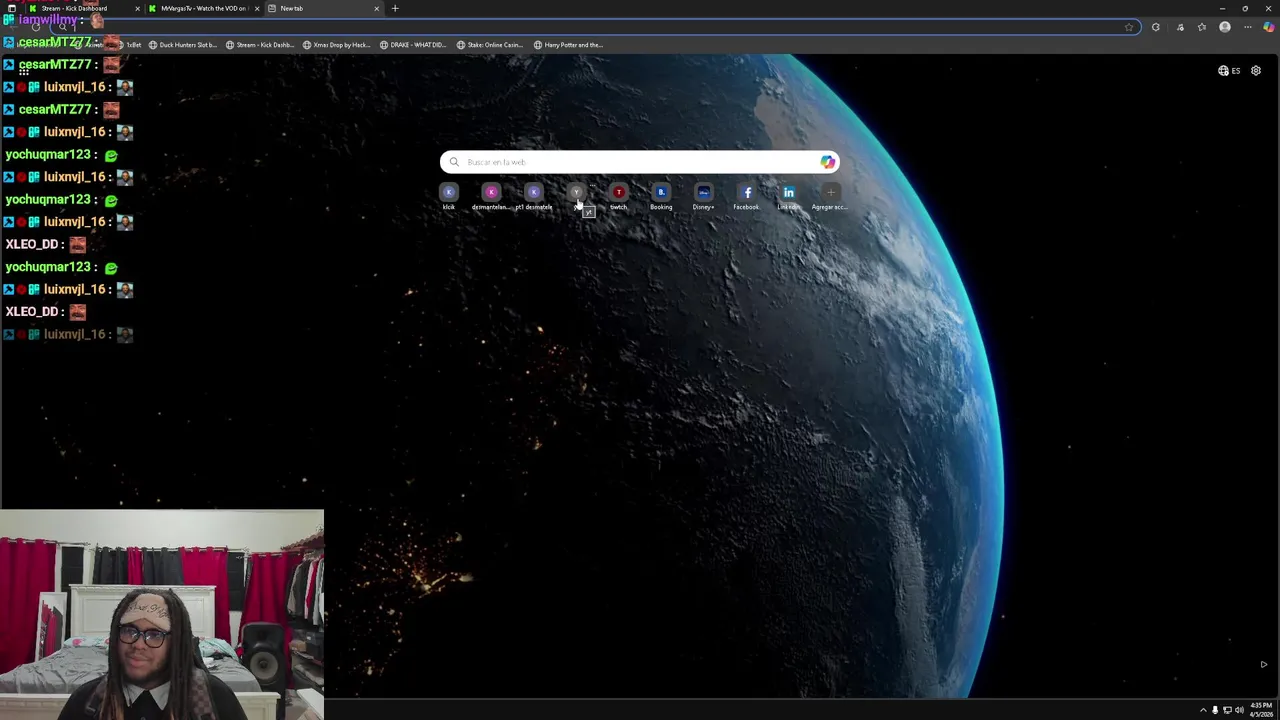
Task: Add this page to favorites star
Action: tap(1129, 27)
